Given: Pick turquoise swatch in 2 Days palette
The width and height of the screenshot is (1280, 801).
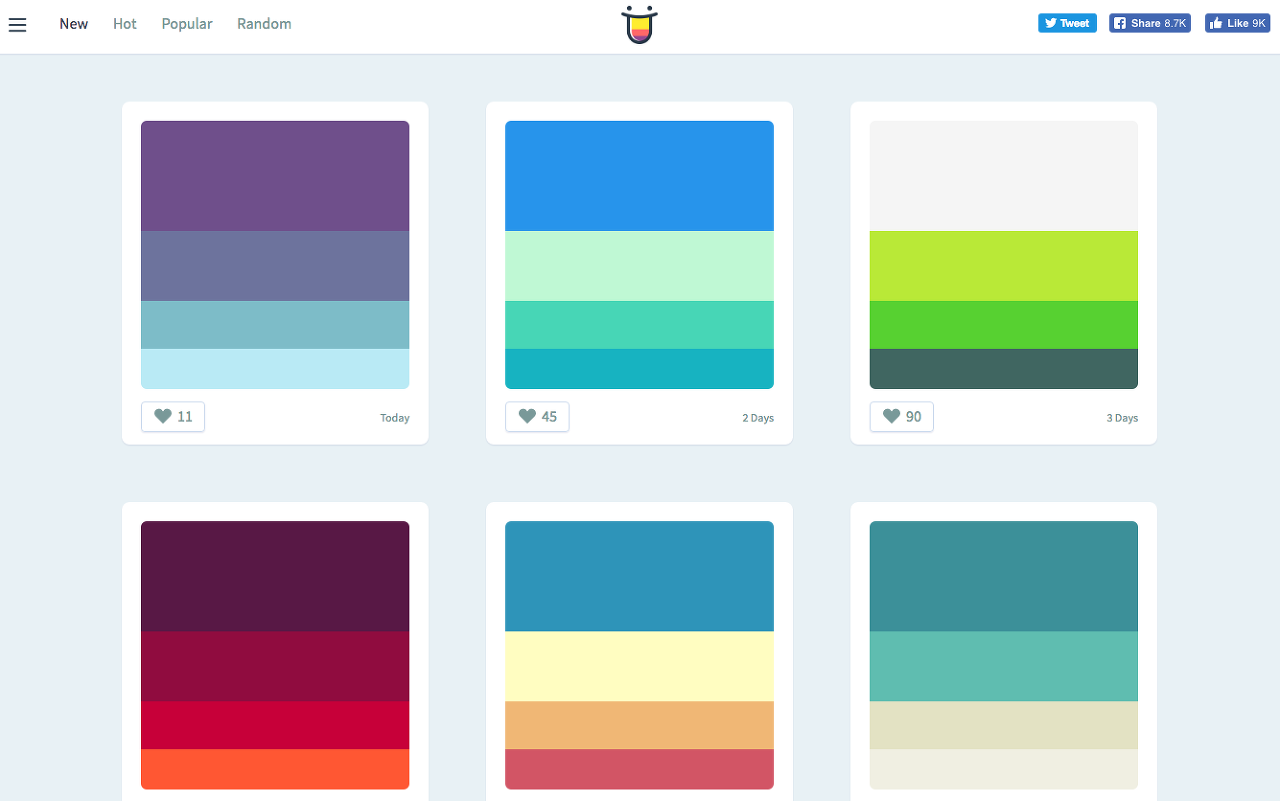Looking at the screenshot, I should pyautogui.click(x=639, y=325).
